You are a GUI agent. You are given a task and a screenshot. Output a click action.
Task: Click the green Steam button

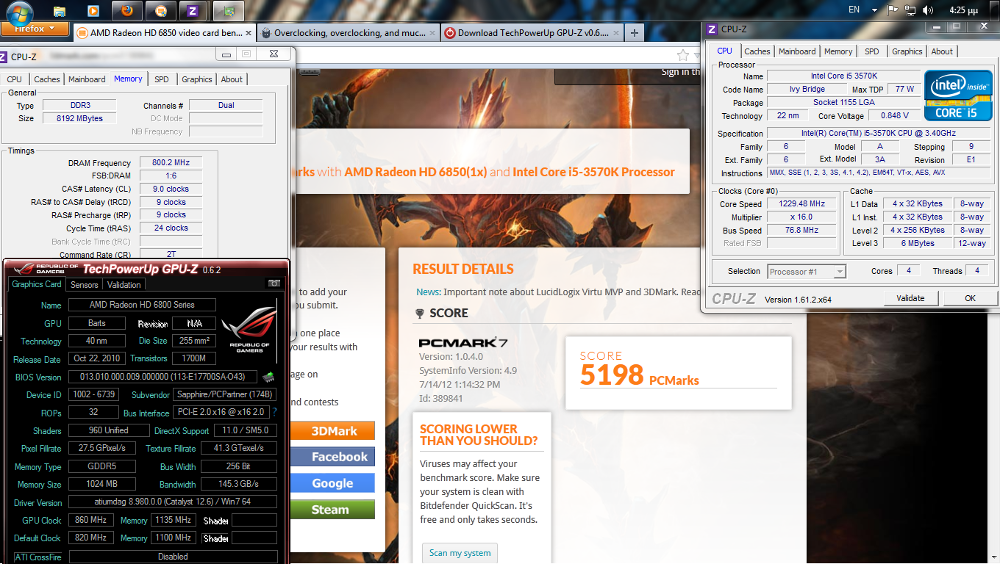[x=333, y=509]
